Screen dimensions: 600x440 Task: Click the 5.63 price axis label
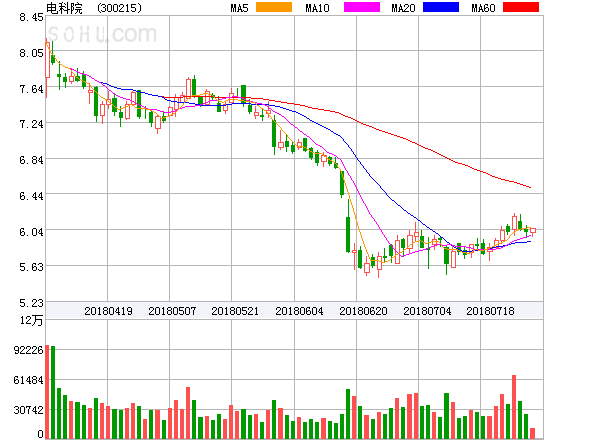[x=31, y=267]
